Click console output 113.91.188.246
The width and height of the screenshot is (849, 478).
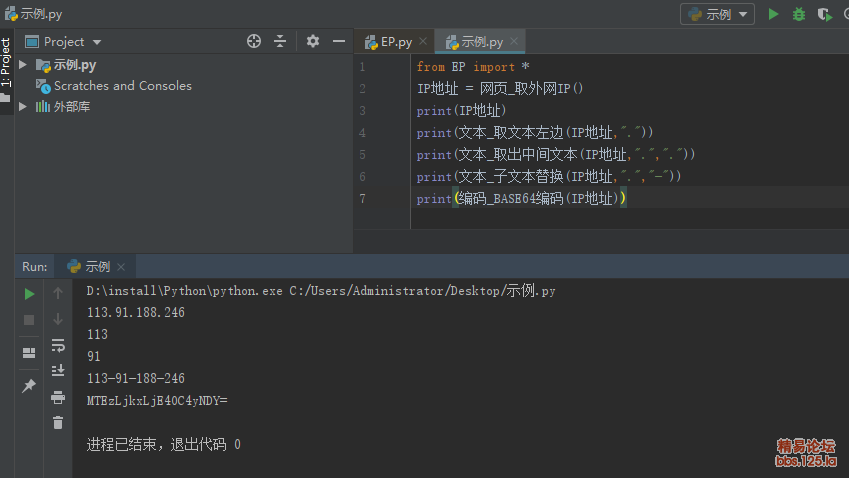[x=136, y=312]
